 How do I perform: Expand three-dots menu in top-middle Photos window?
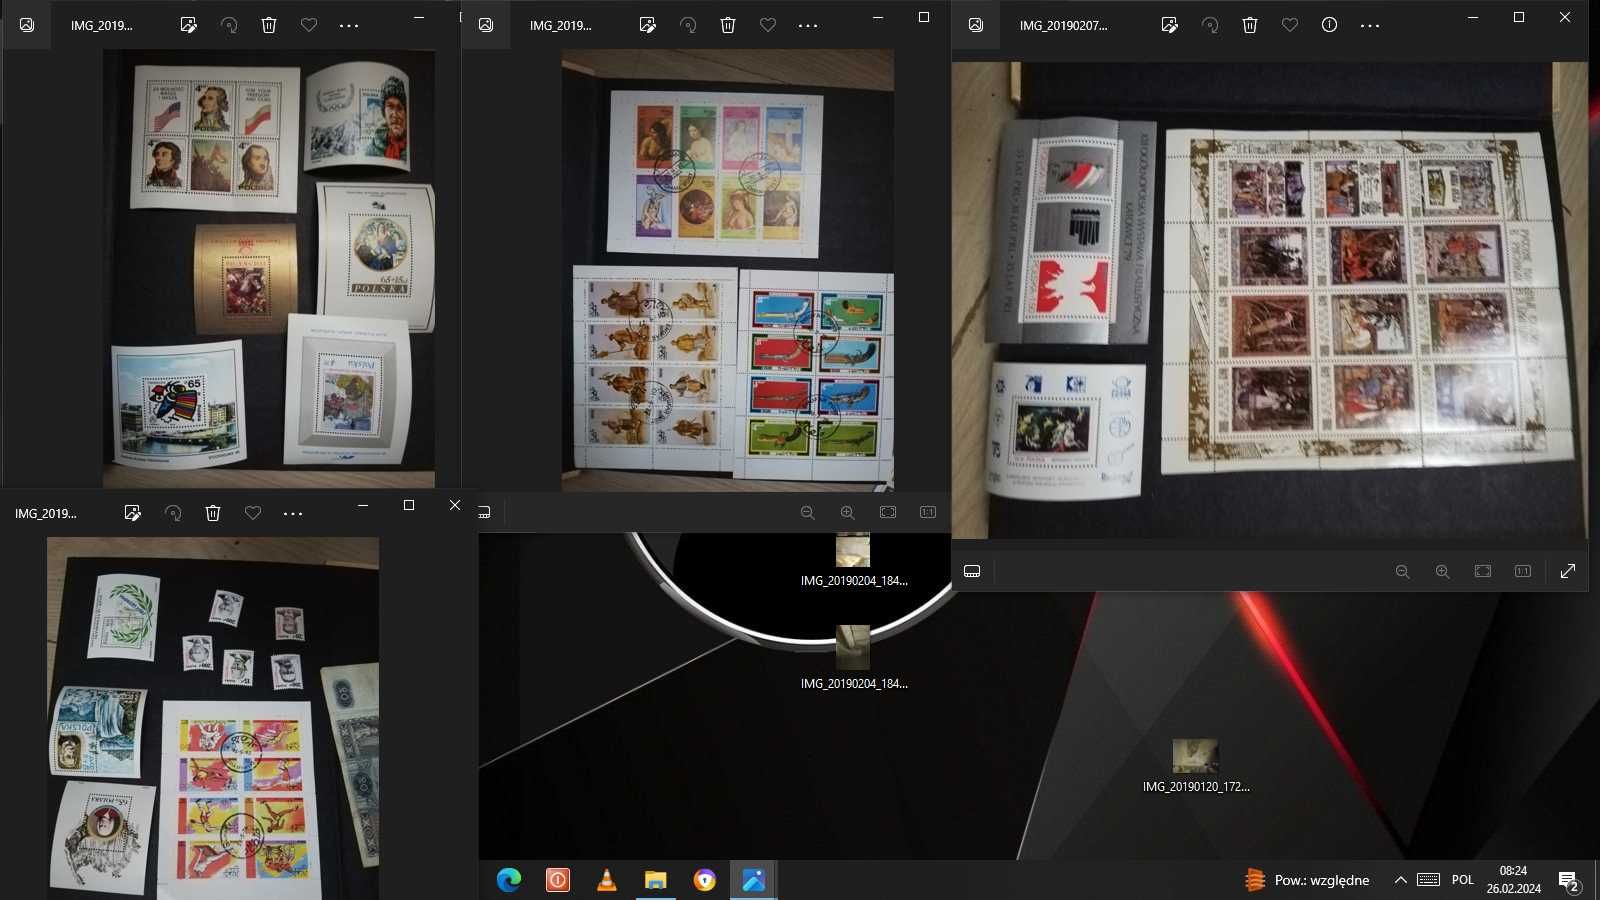click(x=808, y=25)
